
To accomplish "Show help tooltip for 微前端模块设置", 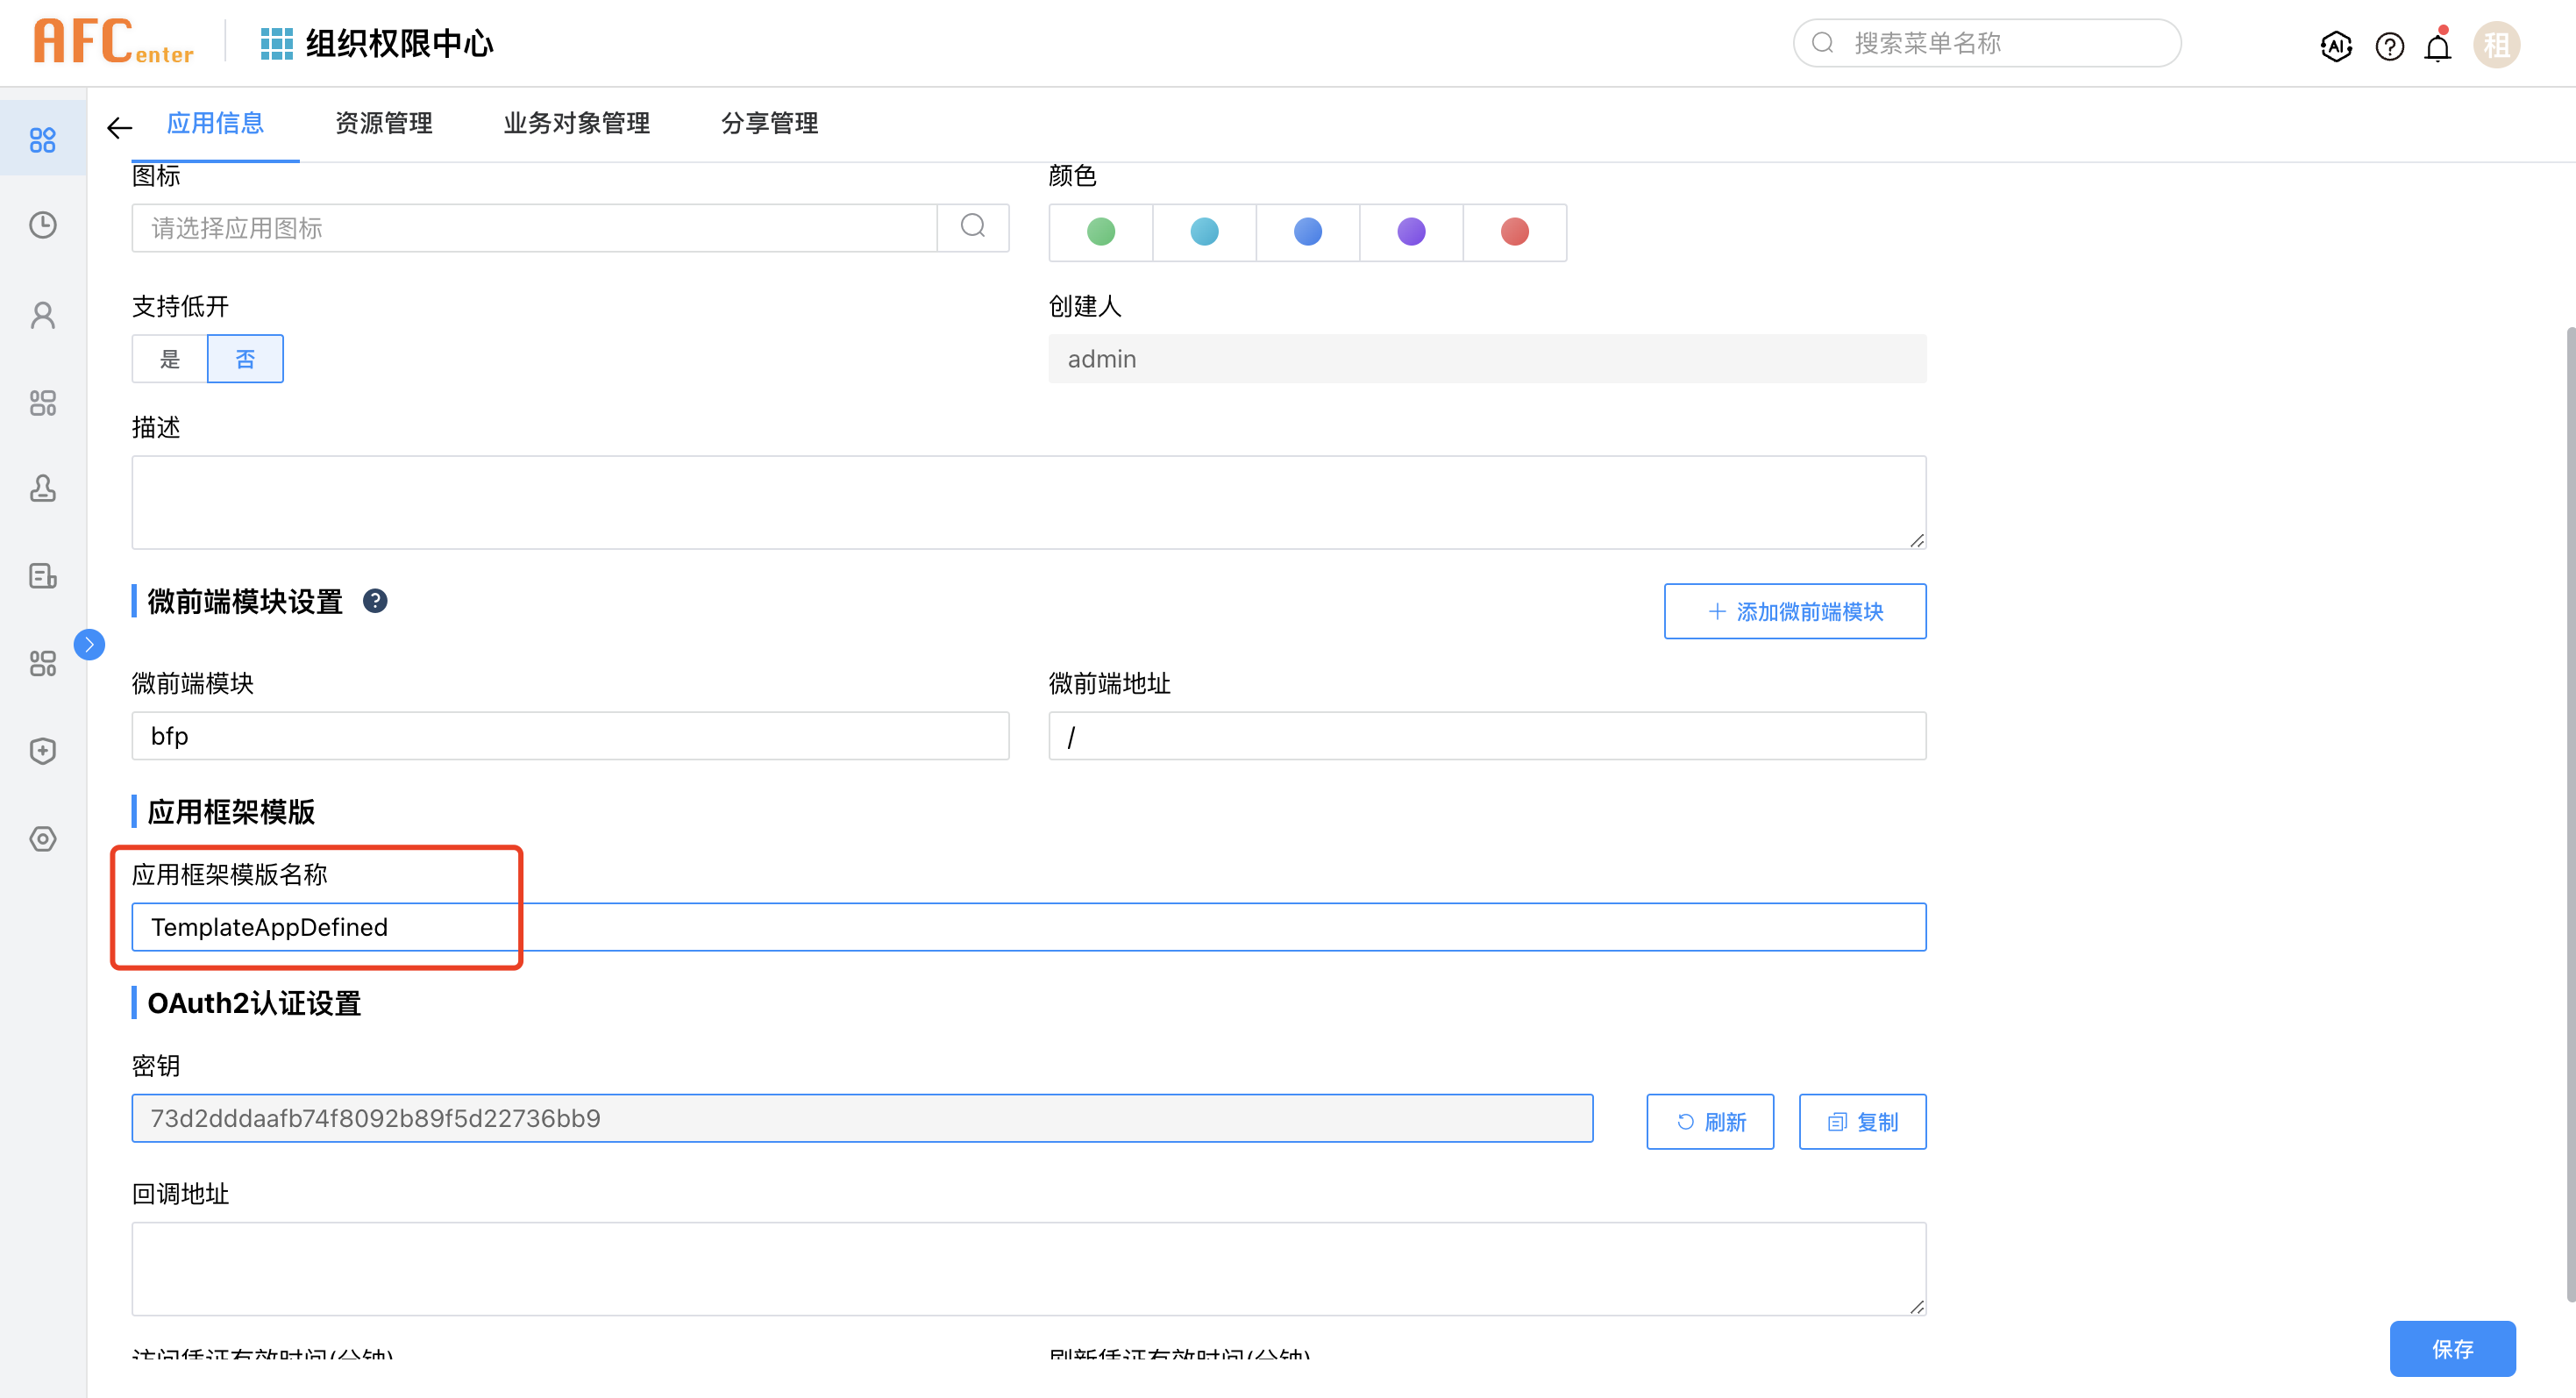I will [375, 601].
